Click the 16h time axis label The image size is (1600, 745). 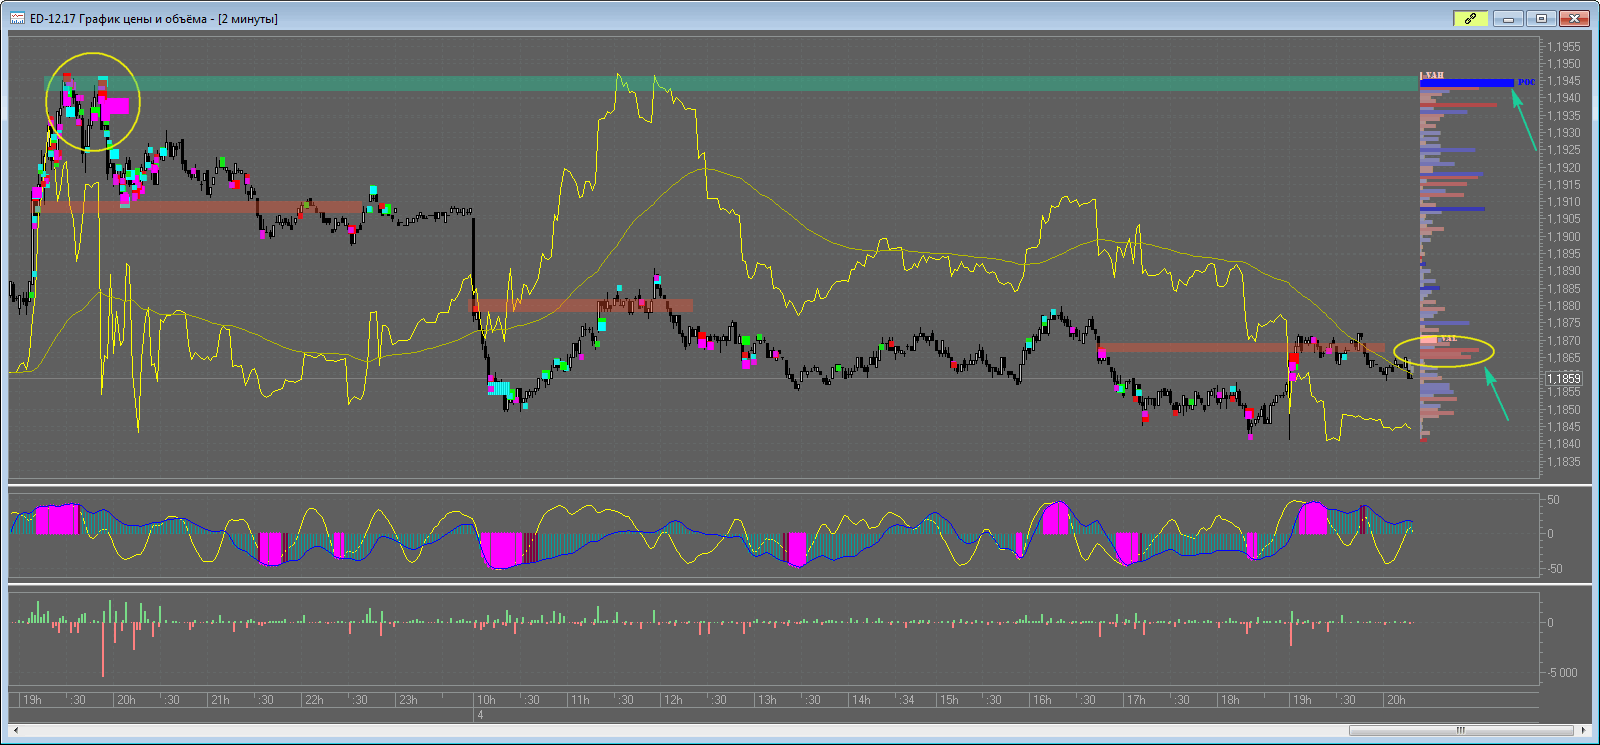tap(1042, 700)
